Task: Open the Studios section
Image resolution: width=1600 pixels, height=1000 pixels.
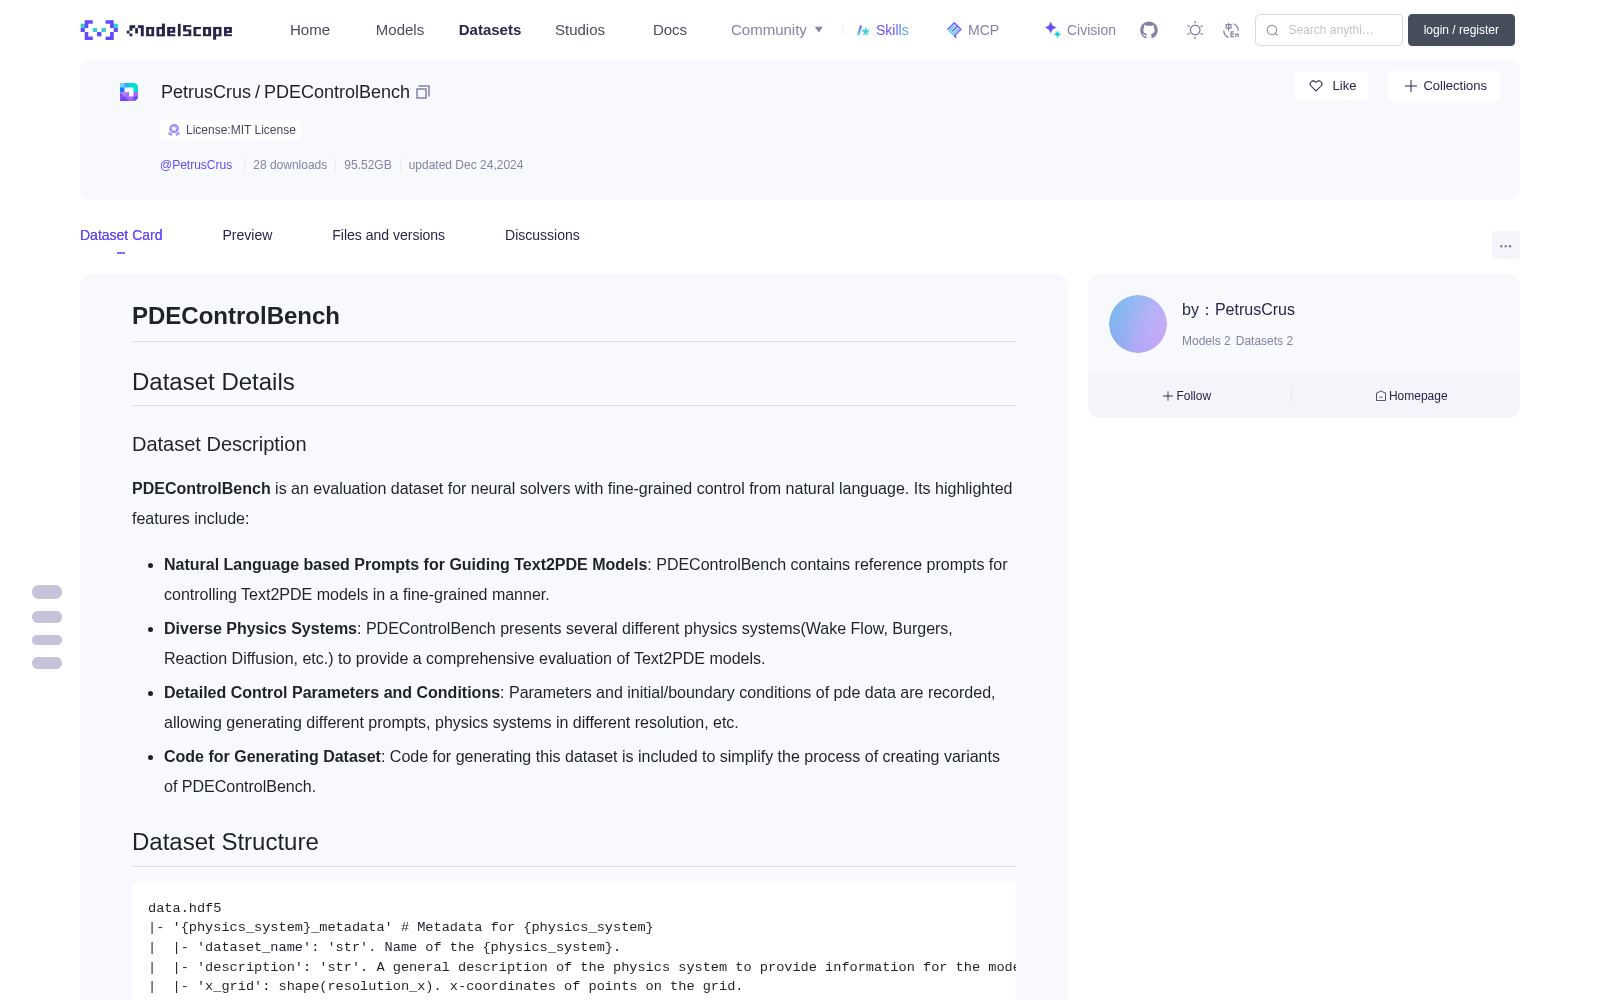Action: (x=580, y=30)
